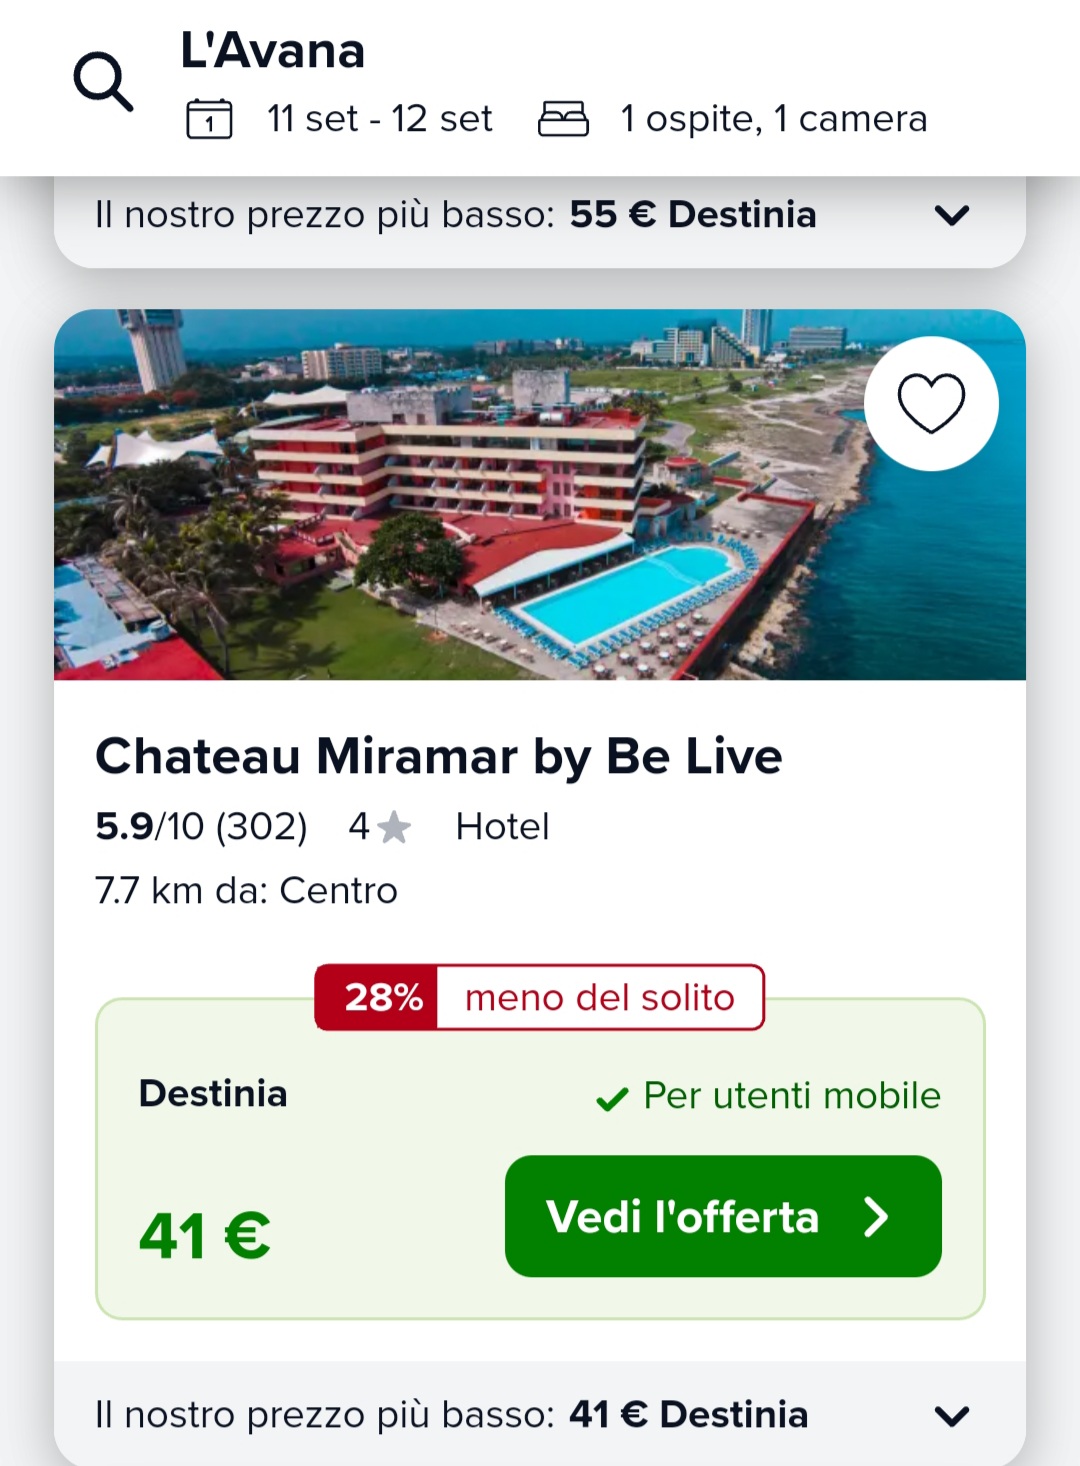Click the Destinia provider name in offer box
Image resolution: width=1080 pixels, height=1466 pixels.
(213, 1094)
